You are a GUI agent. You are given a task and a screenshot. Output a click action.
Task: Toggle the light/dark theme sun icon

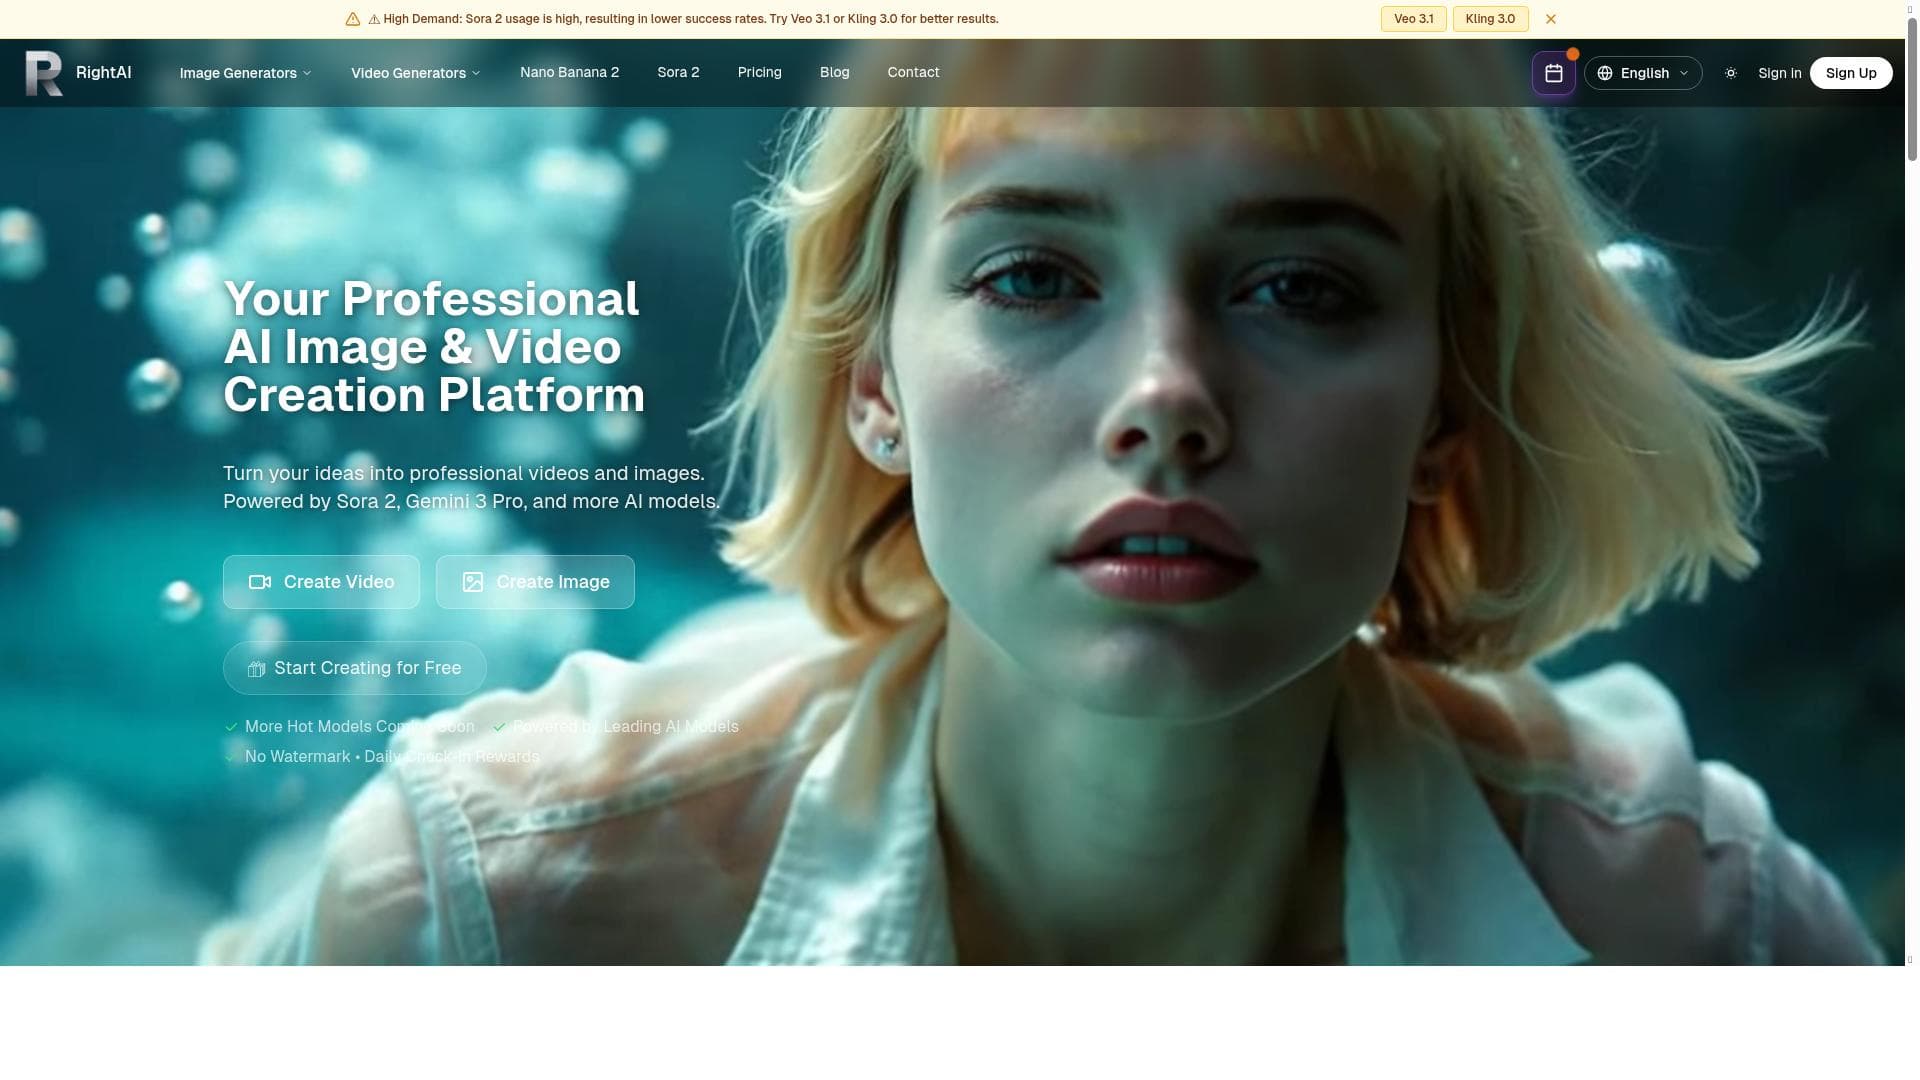(1730, 73)
